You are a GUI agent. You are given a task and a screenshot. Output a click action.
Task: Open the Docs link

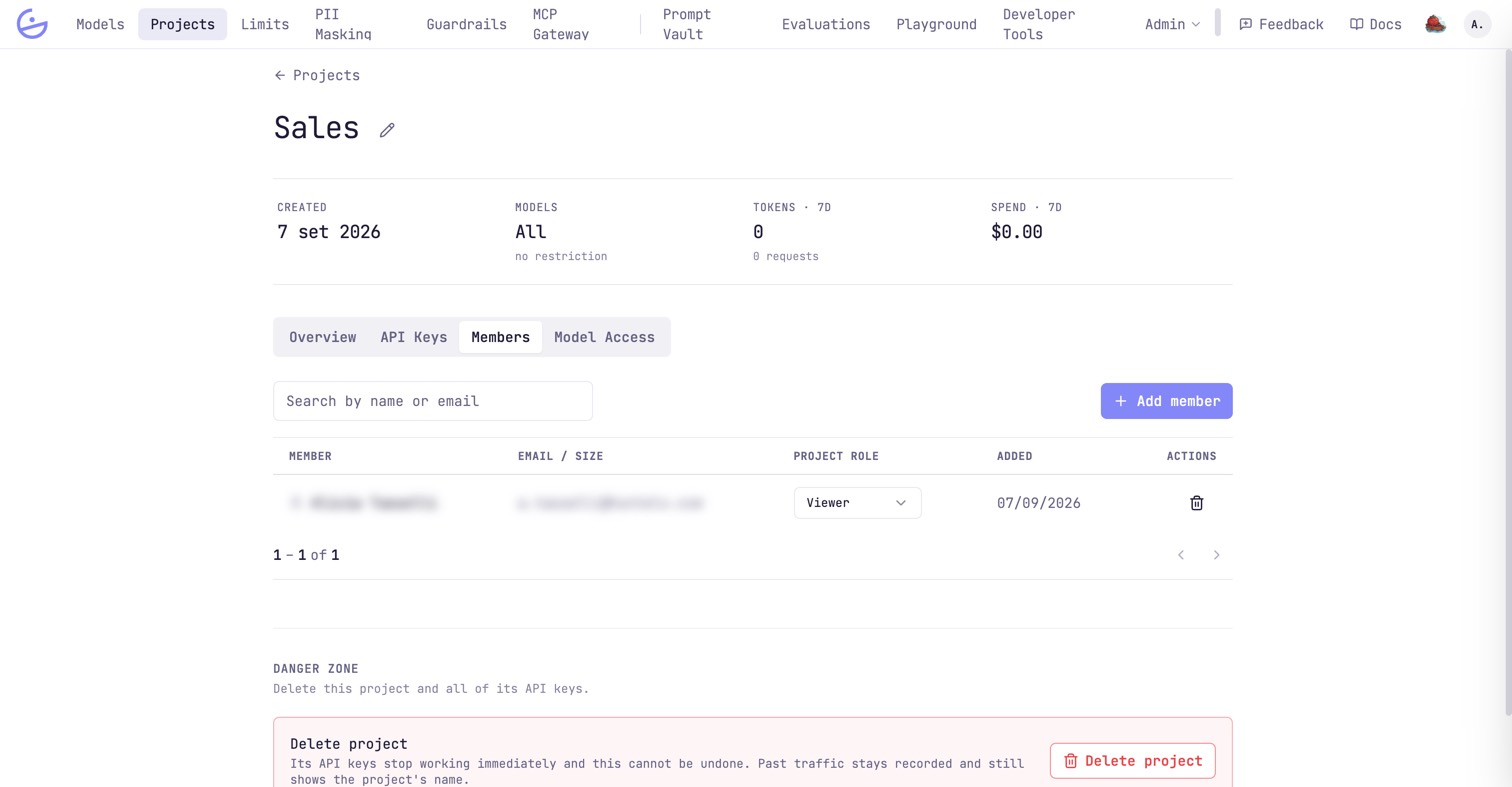click(1376, 24)
